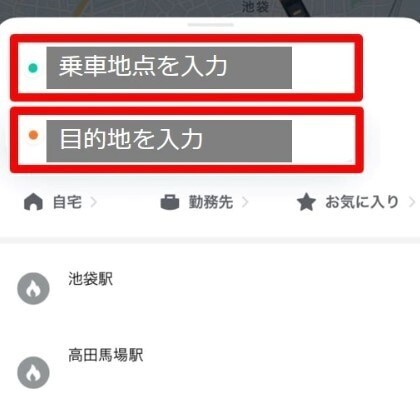Expand the 自宅 chevron arrow
Viewport: 420px width, 420px height.
94,202
